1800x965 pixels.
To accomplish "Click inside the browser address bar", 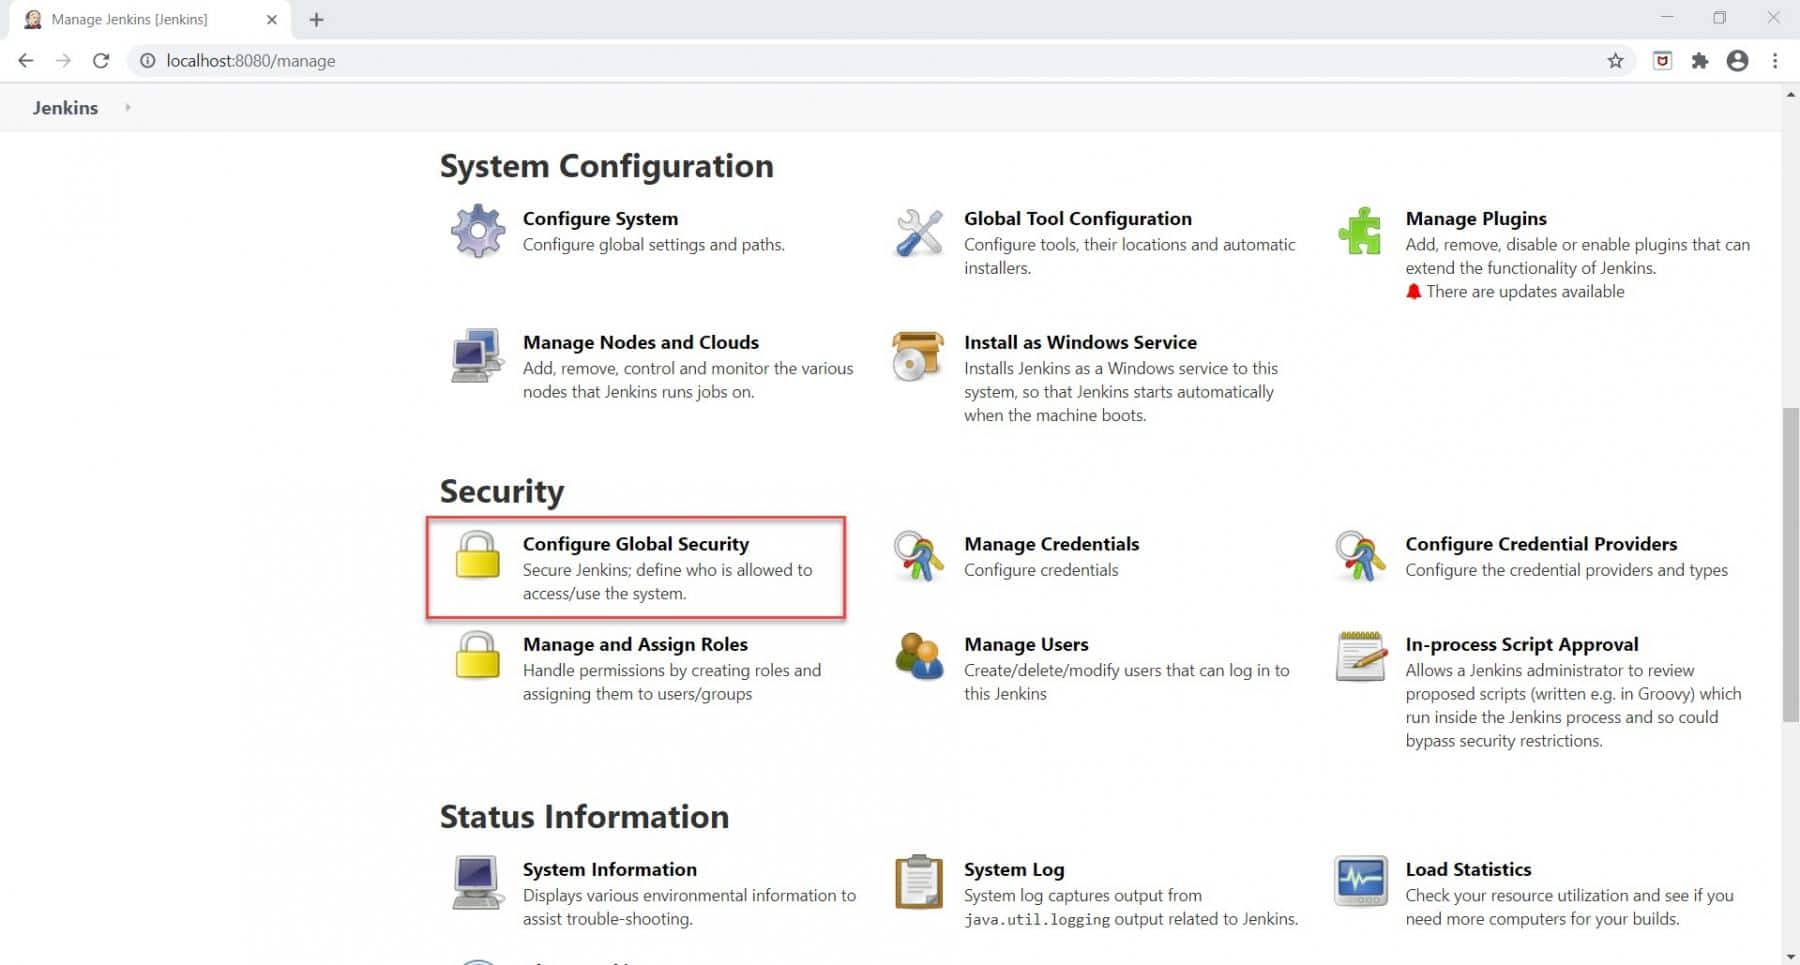I will pos(400,60).
